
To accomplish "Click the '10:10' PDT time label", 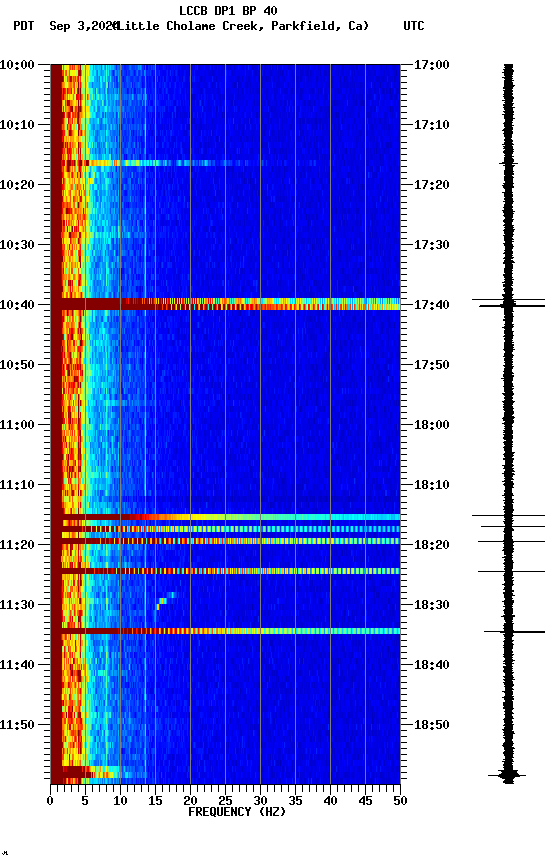I will (17, 125).
